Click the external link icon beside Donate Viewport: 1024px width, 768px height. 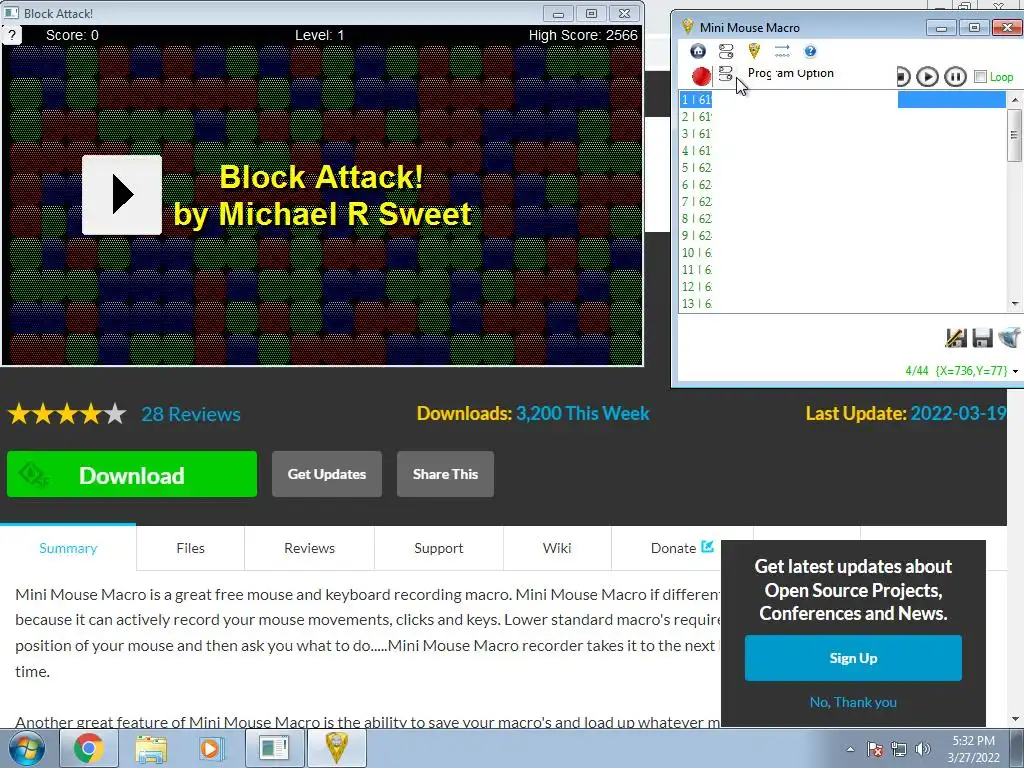pos(707,547)
